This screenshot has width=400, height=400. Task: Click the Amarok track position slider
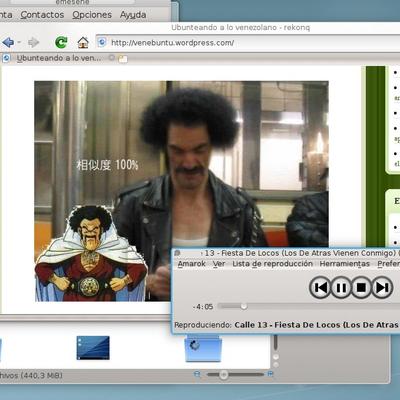click(x=308, y=306)
